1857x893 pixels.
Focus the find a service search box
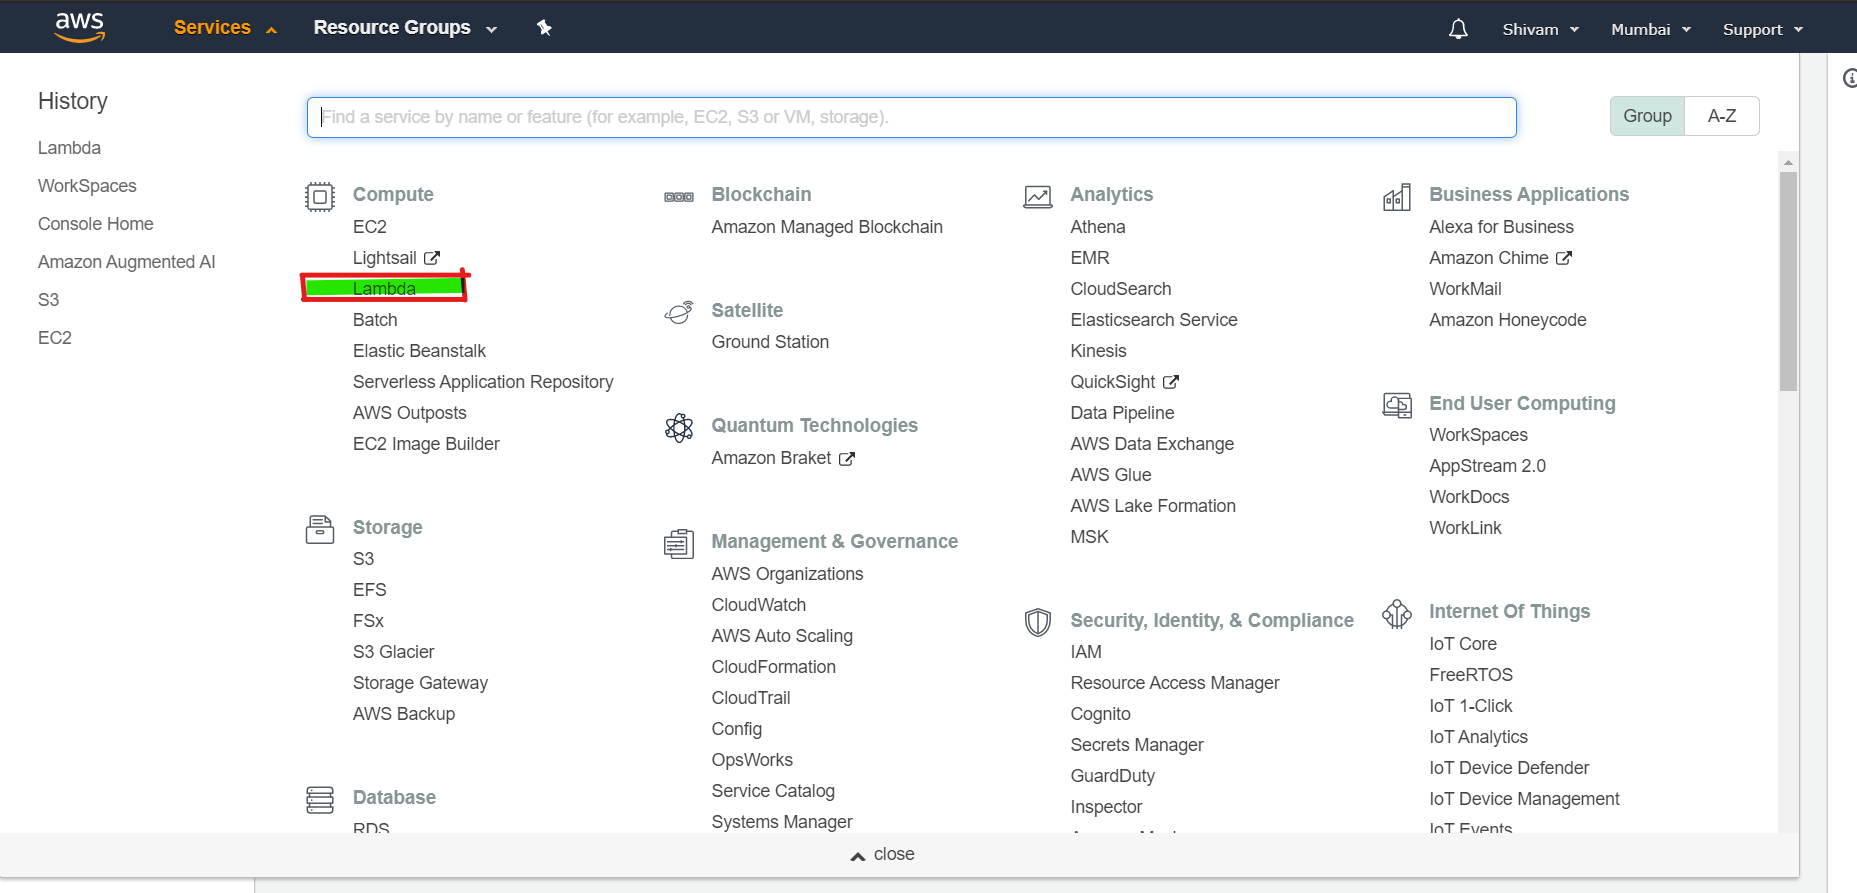(911, 117)
